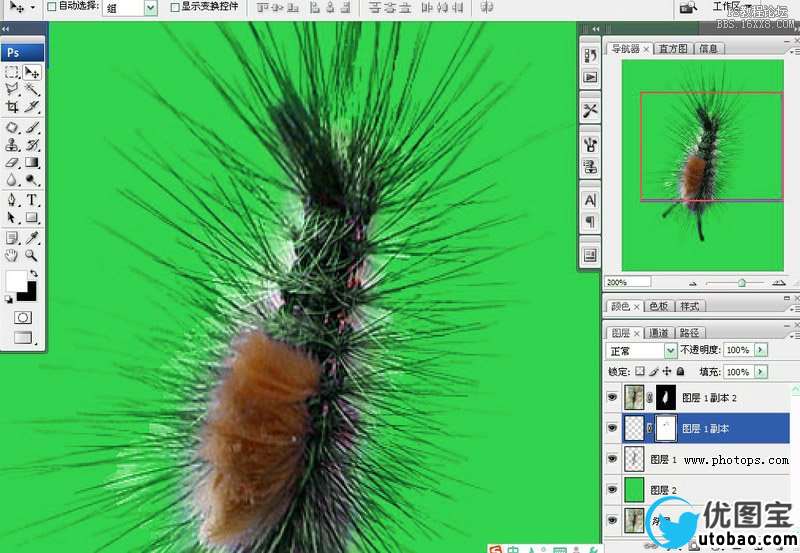
Task: Select the Move tool in toolbox
Action: click(32, 72)
